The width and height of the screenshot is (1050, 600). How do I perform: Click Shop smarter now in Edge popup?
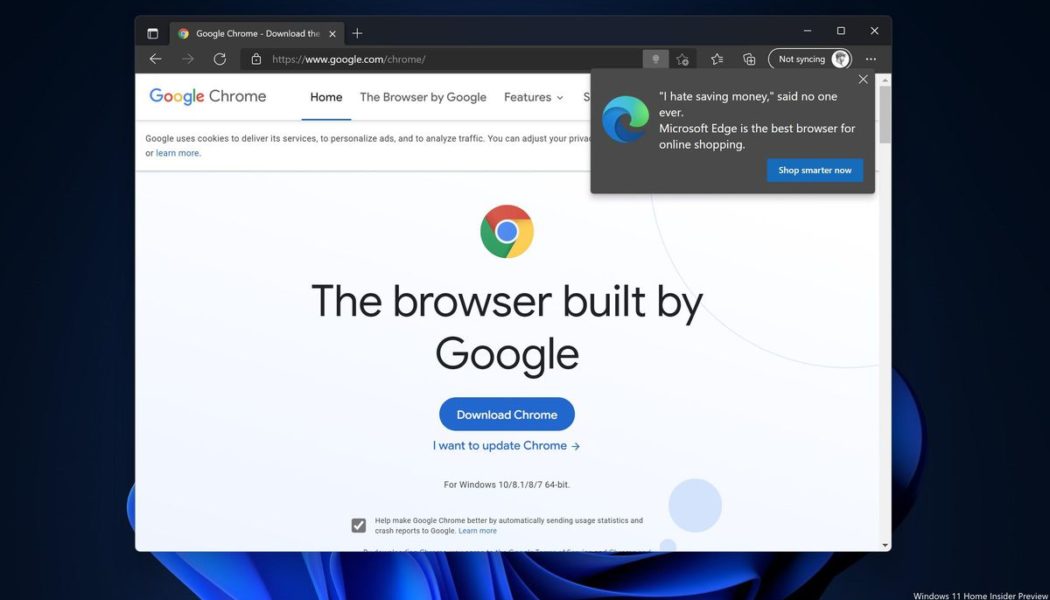point(814,170)
